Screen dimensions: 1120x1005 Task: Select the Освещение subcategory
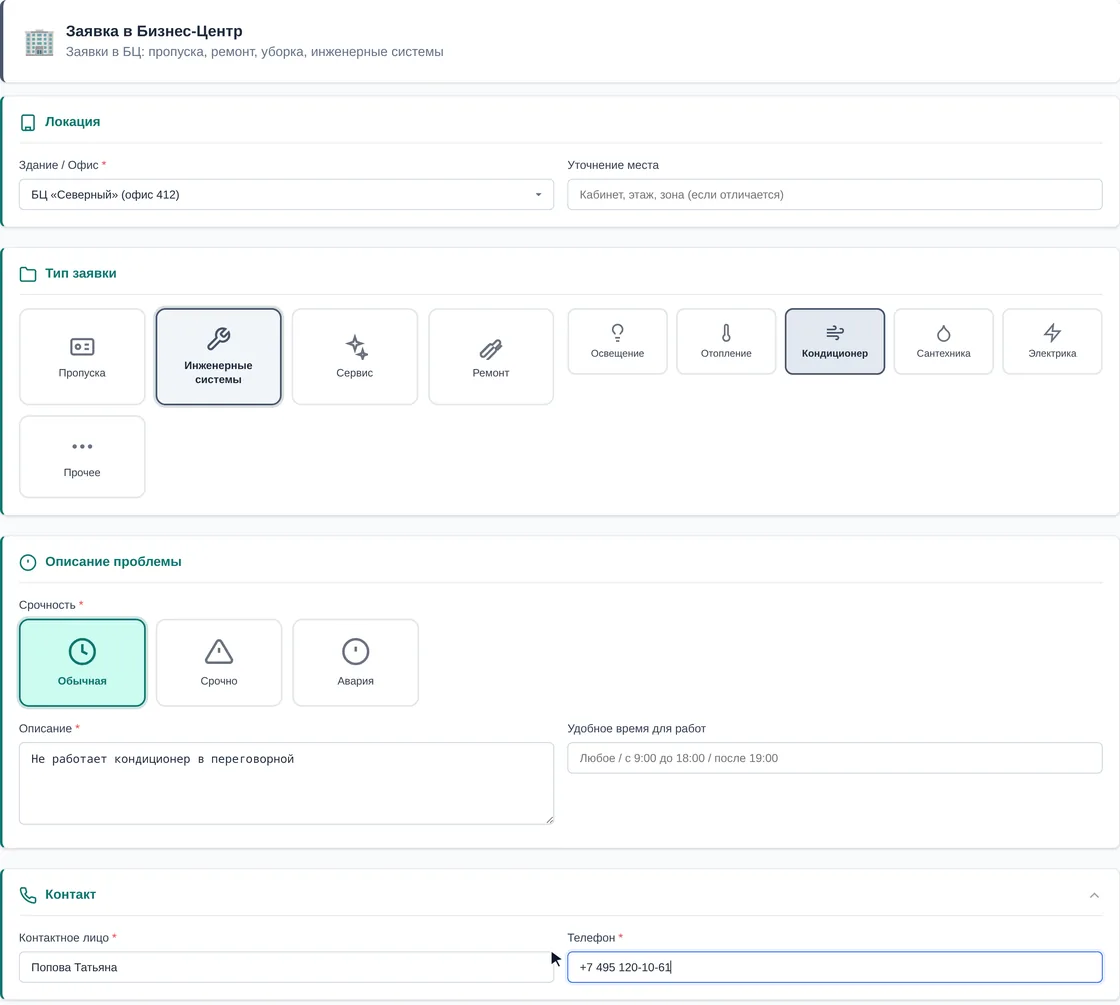click(x=617, y=341)
